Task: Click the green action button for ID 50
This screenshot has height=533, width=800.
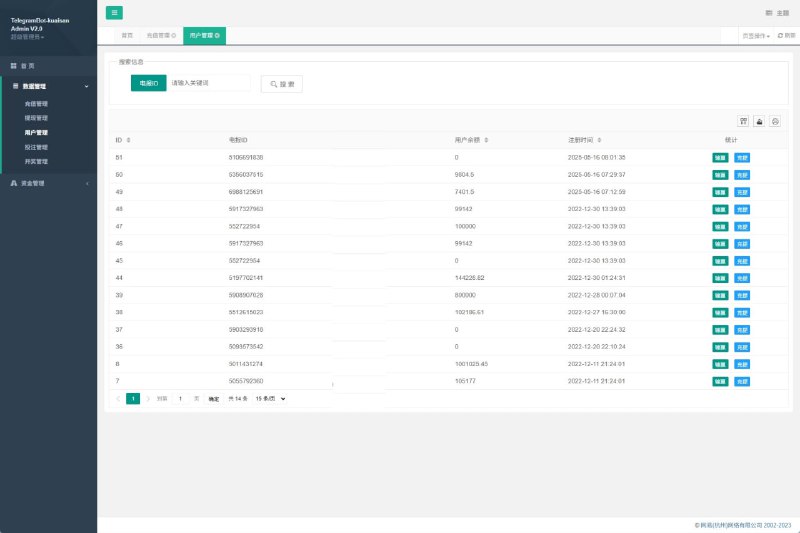Action: tap(720, 175)
